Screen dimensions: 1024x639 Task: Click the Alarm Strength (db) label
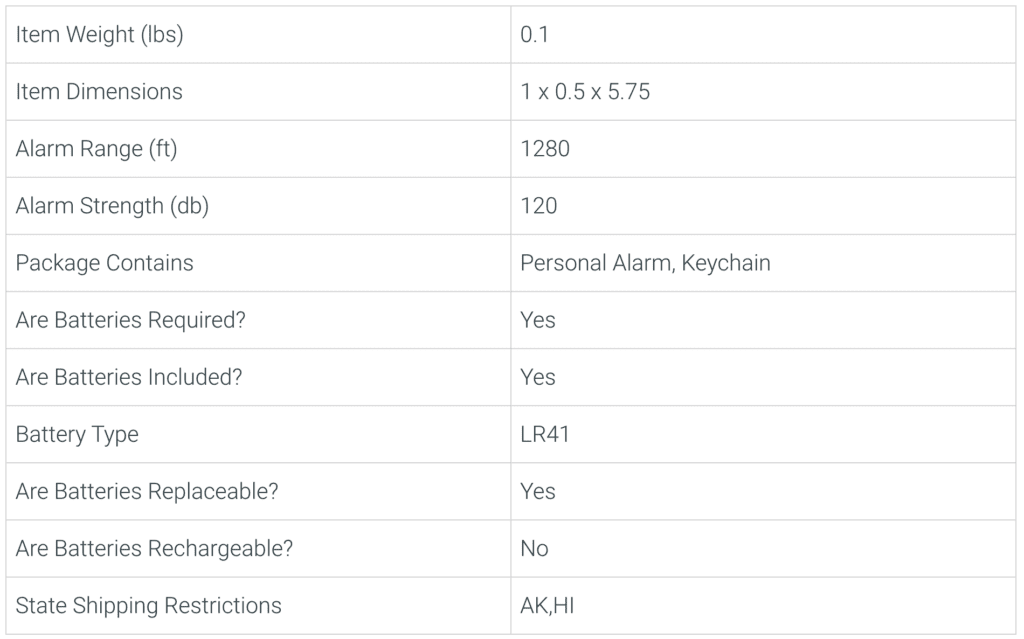pyautogui.click(x=112, y=206)
